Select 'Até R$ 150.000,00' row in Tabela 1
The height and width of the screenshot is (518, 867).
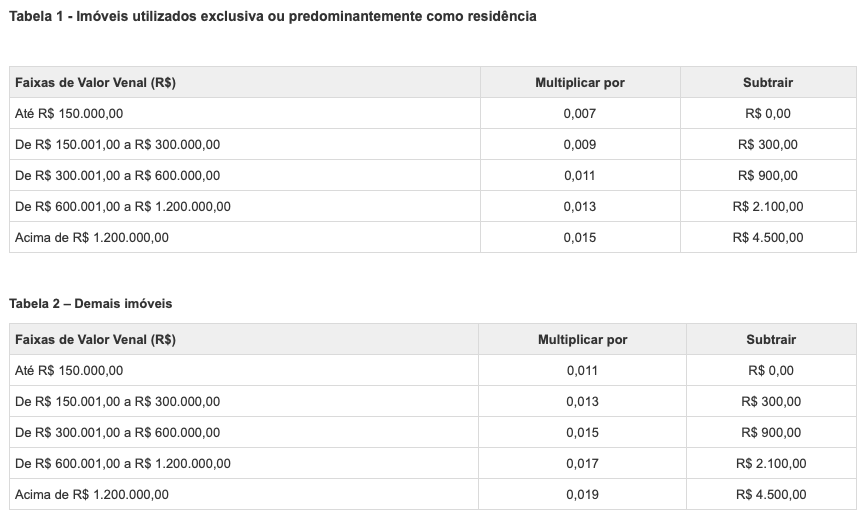tap(70, 114)
